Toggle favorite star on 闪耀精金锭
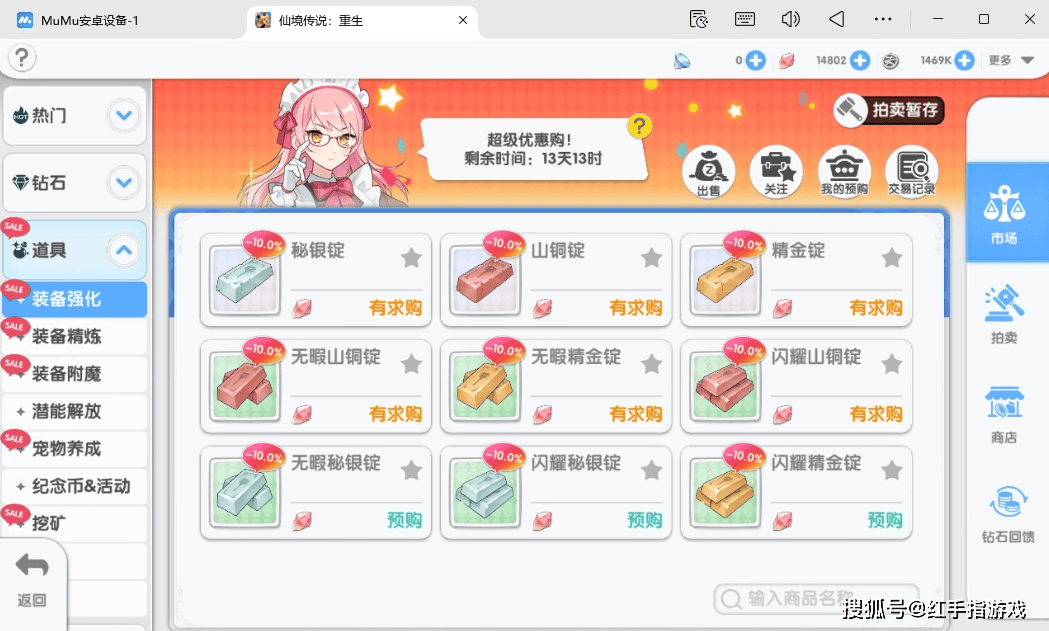 point(892,470)
